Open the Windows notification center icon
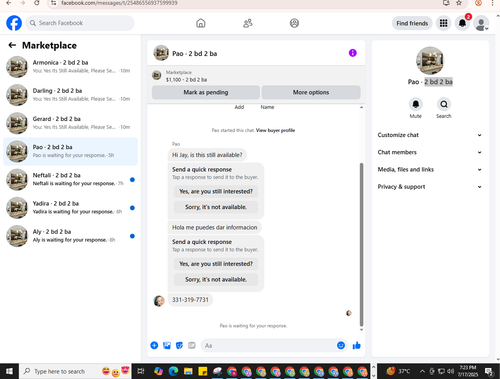This screenshot has height=379, width=500. coord(489,371)
